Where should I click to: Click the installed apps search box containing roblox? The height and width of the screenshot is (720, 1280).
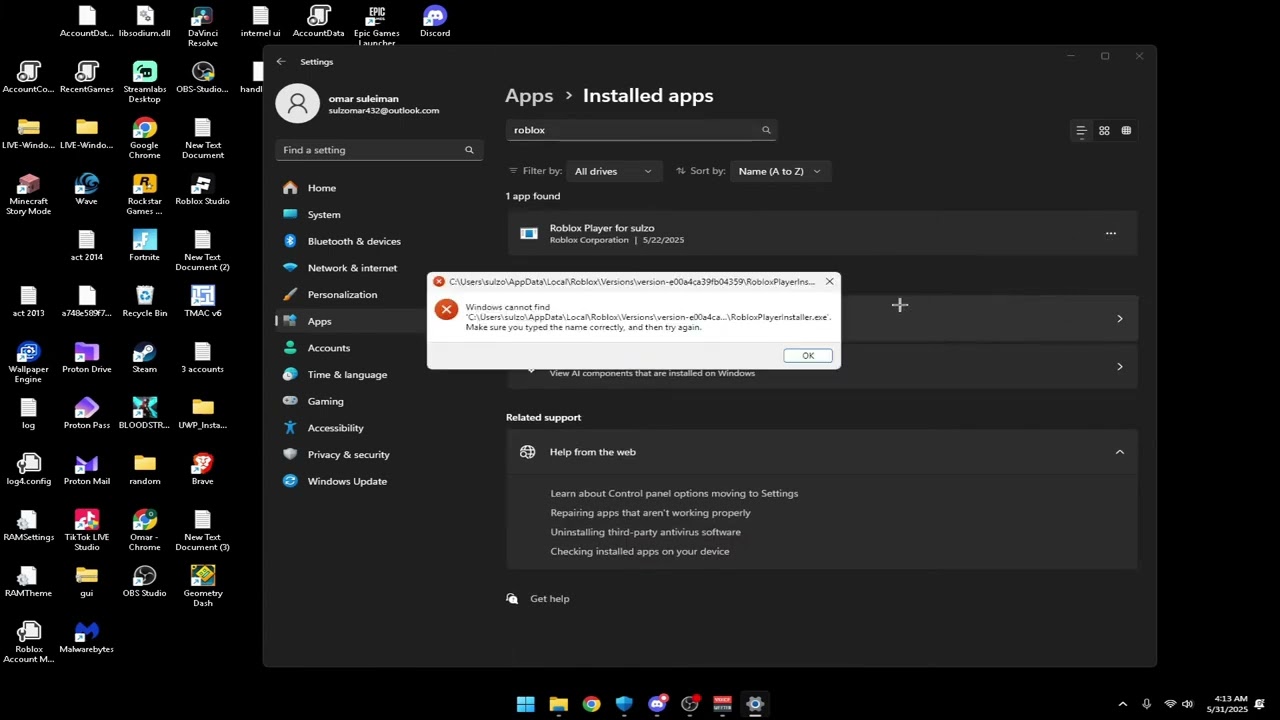click(641, 130)
